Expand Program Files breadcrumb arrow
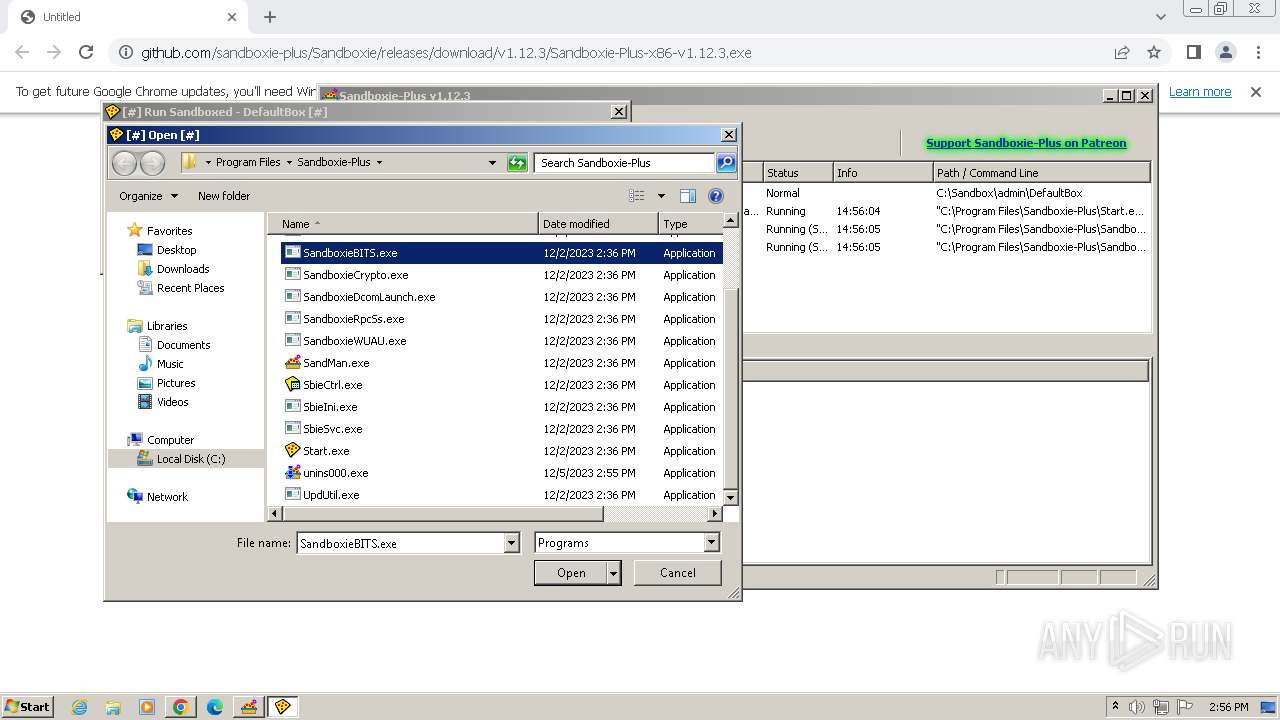 (289, 162)
